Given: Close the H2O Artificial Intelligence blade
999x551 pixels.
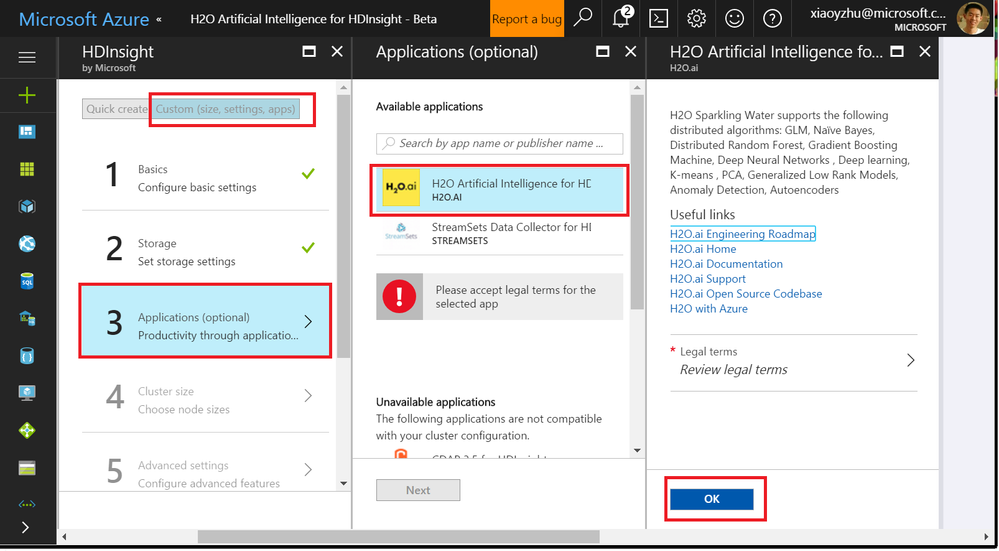Looking at the screenshot, I should pos(924,52).
